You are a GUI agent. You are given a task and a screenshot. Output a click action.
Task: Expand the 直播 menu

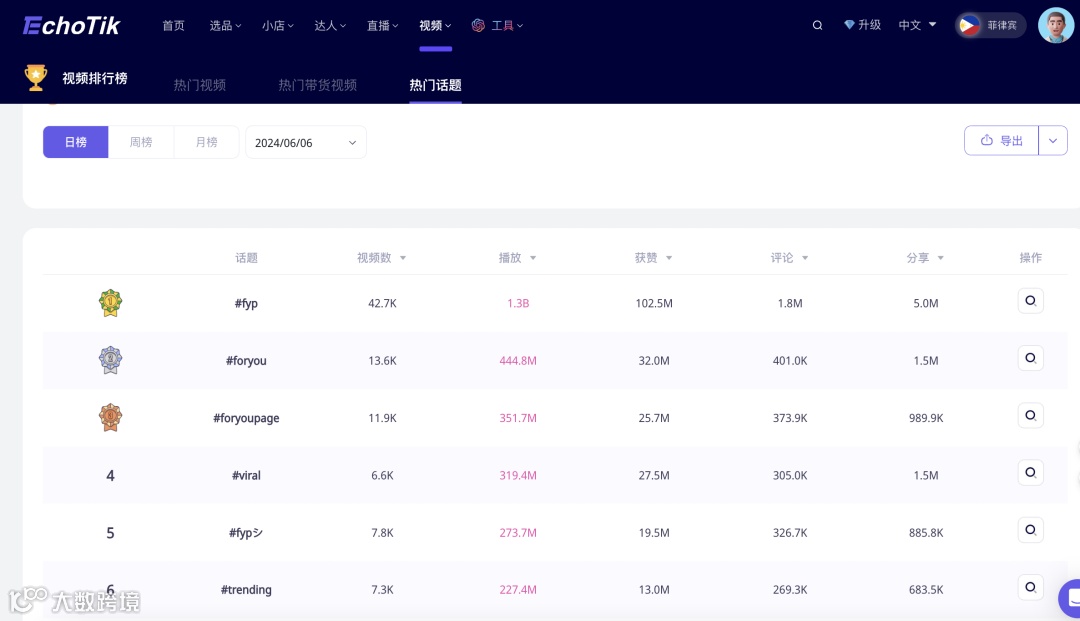pyautogui.click(x=382, y=25)
